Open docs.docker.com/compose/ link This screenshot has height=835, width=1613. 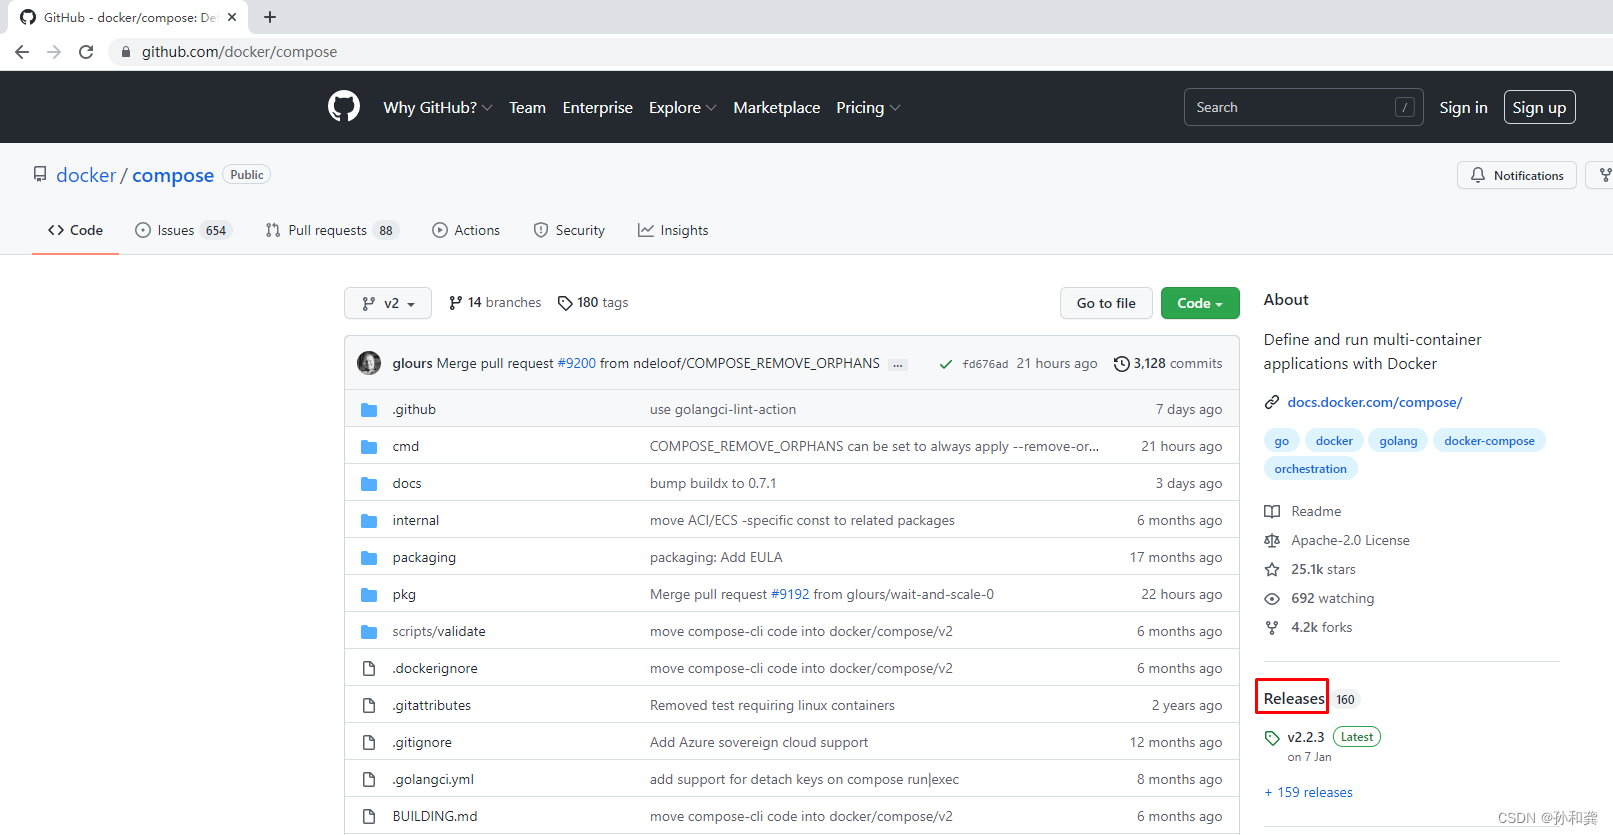[x=1374, y=402]
